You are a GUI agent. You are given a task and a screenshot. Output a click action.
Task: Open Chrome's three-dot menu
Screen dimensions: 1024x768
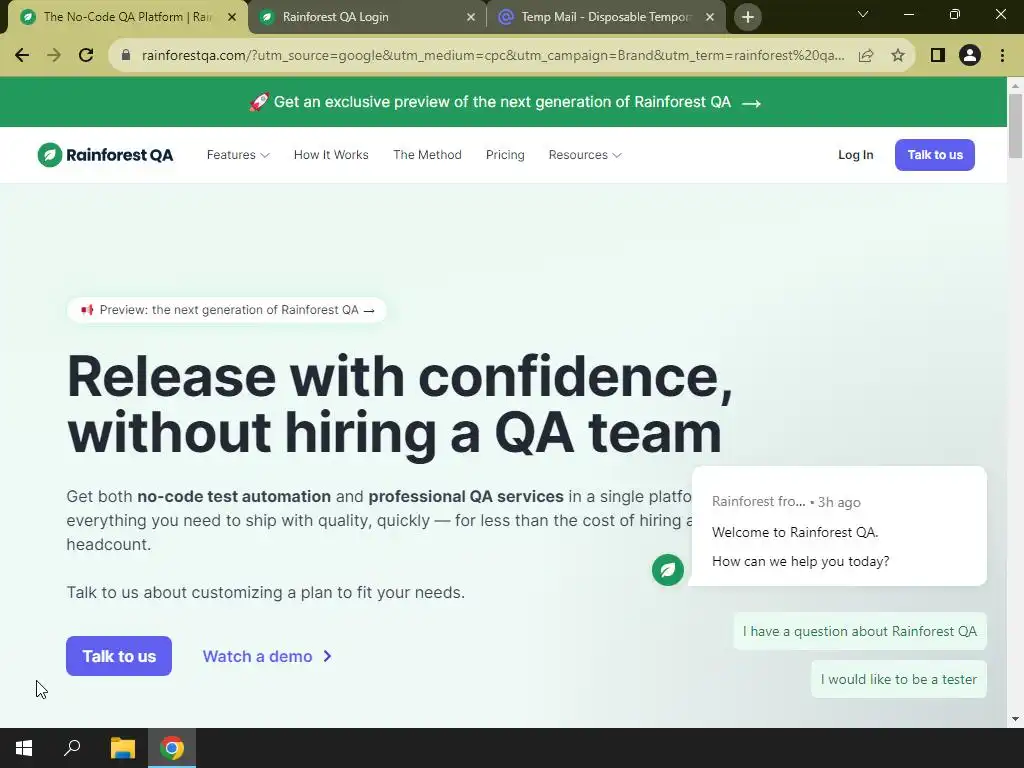(x=1002, y=56)
